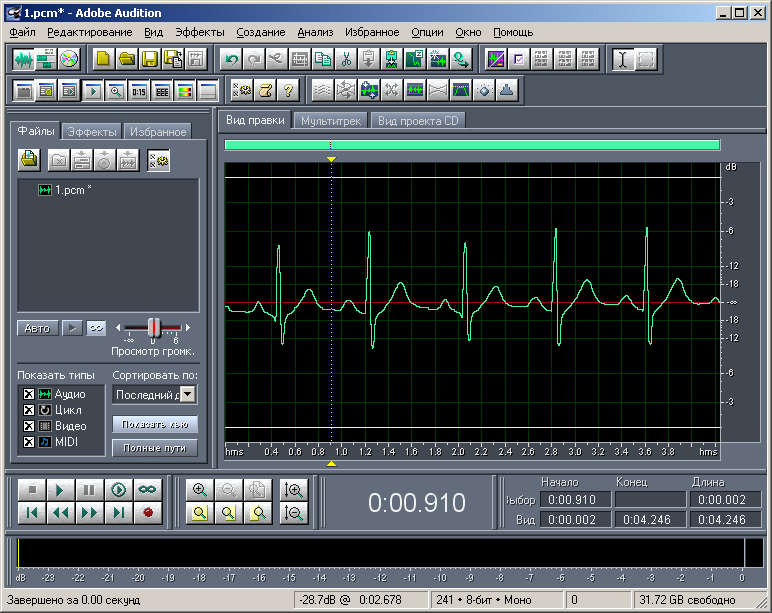Switch to Edit waveform view icon
Viewport: 772px width, 613px height.
point(23,59)
